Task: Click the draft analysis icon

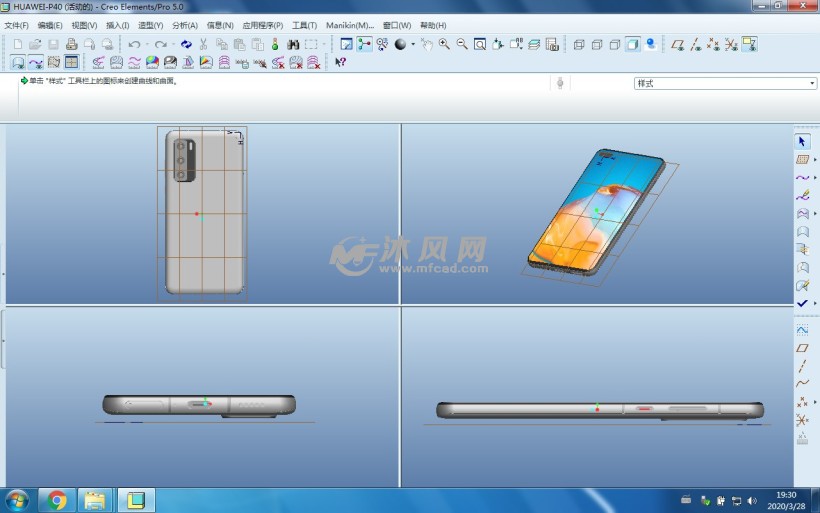Action: point(188,62)
